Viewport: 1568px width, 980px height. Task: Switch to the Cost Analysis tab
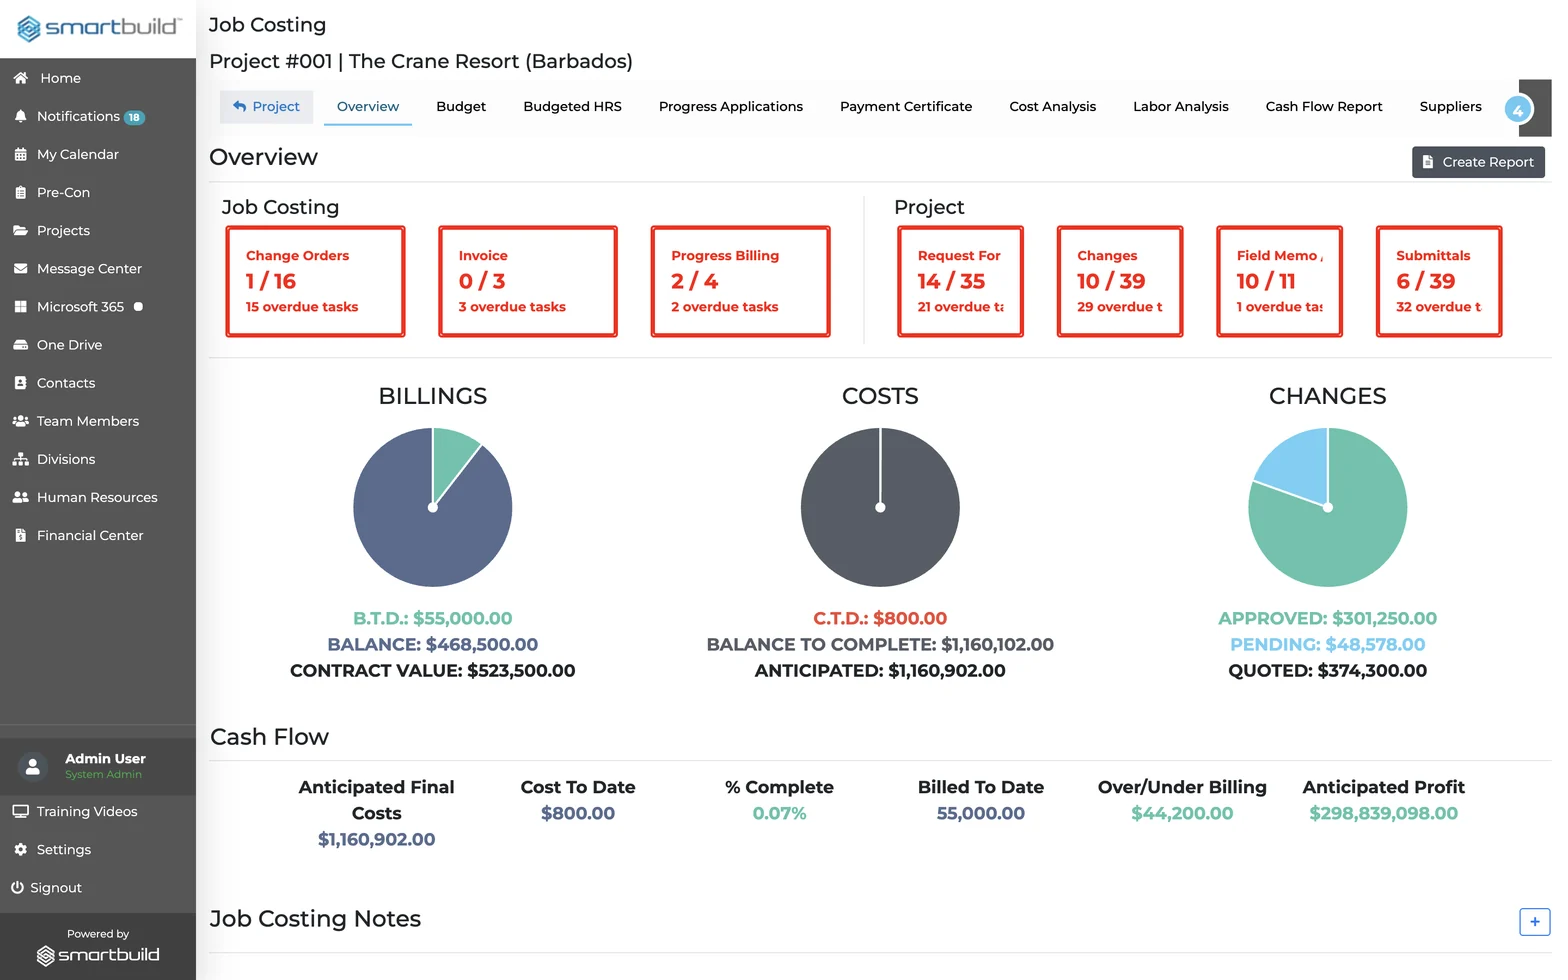(x=1052, y=107)
